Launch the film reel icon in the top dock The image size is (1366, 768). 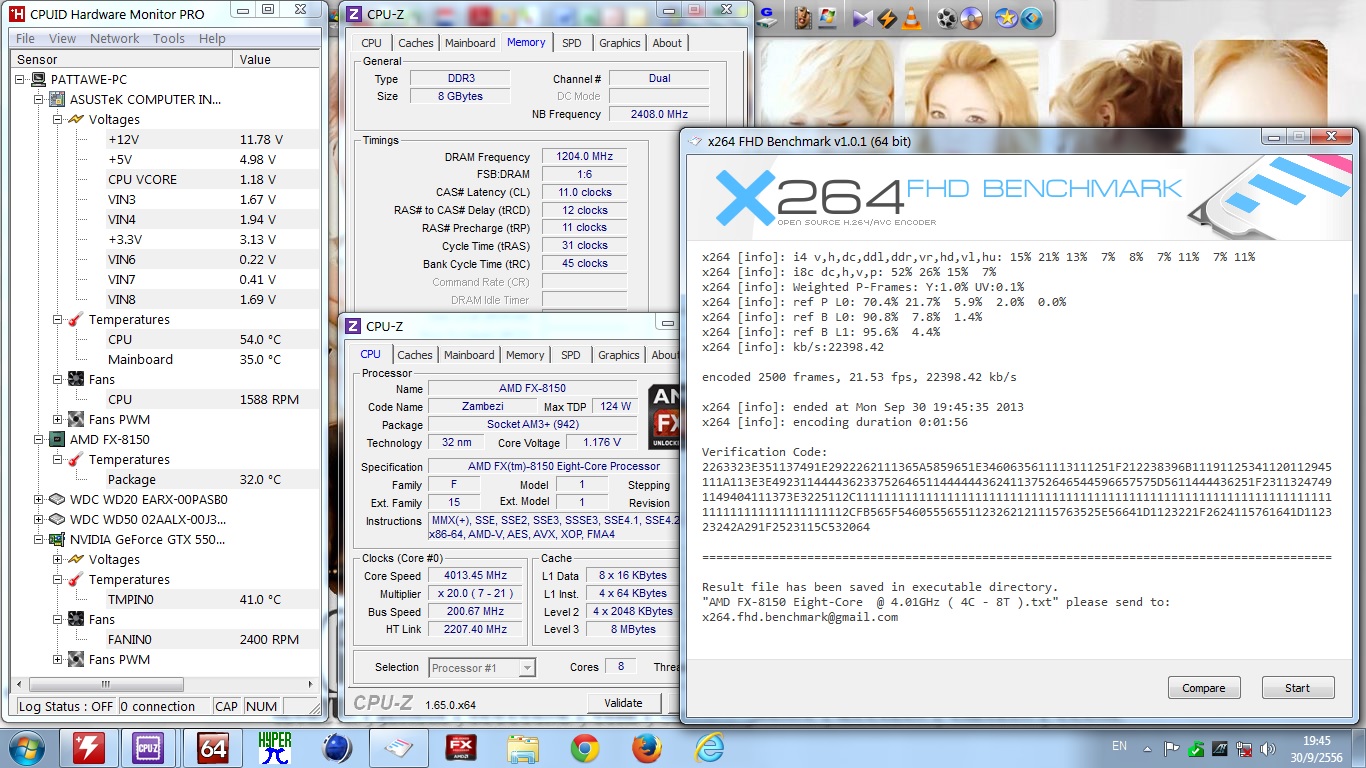tap(946, 18)
